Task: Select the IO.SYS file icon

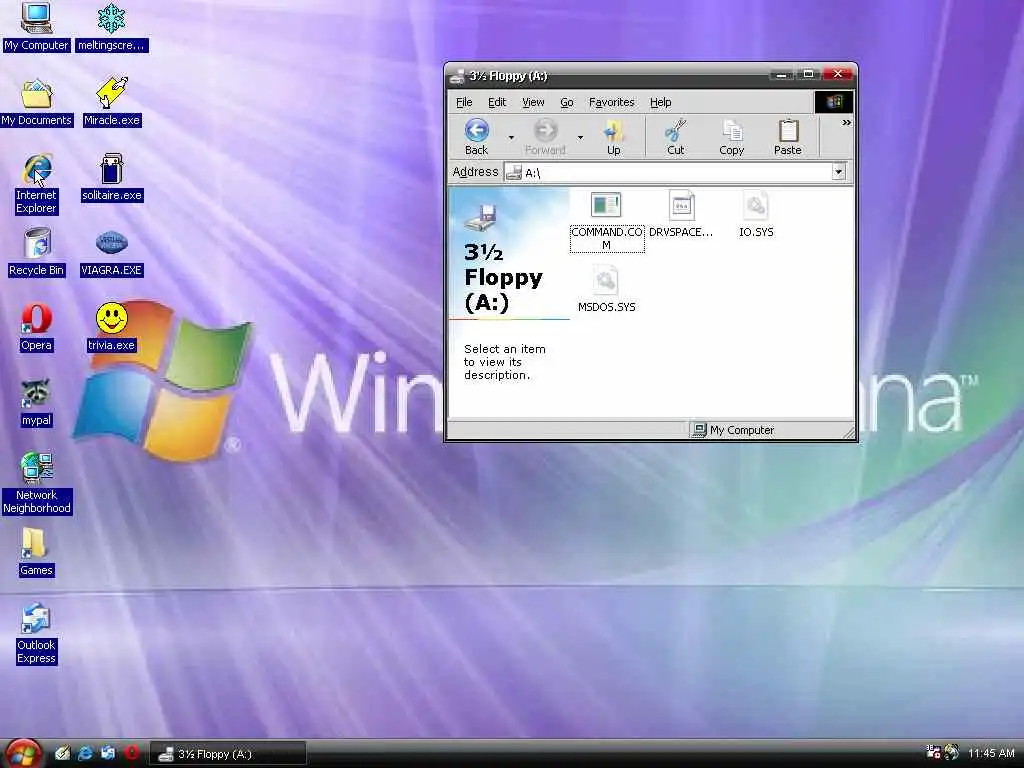Action: [x=756, y=205]
